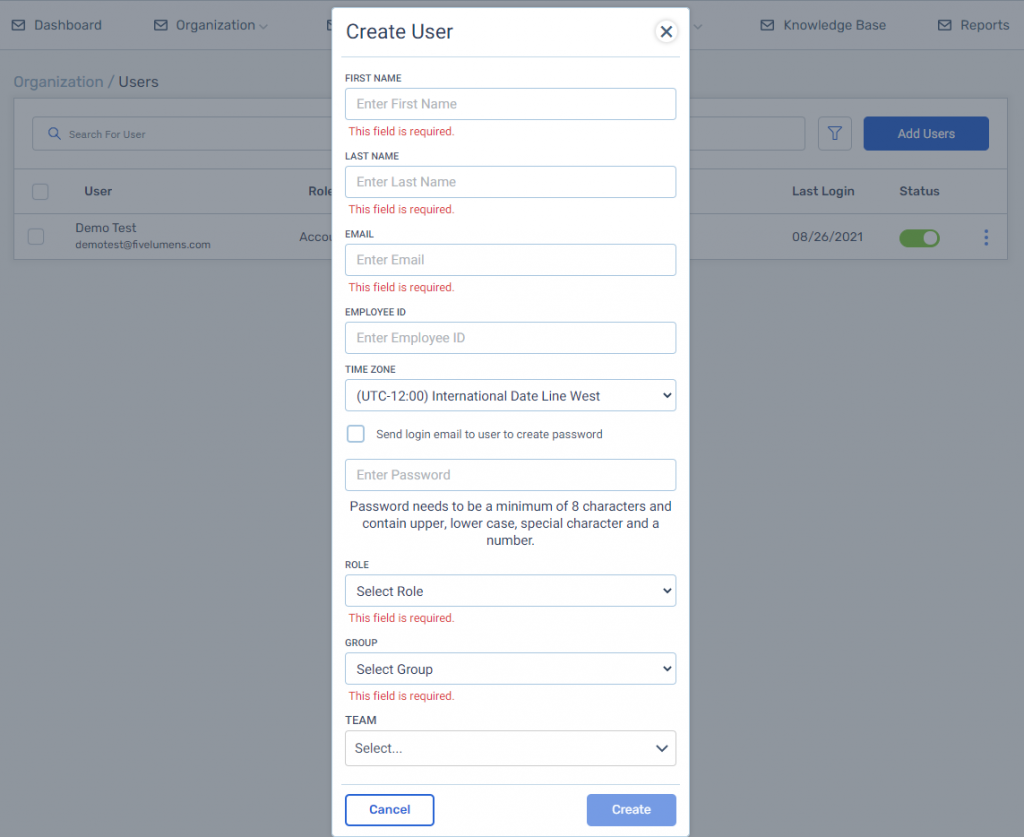The width and height of the screenshot is (1024, 837).
Task: Check Send login email to user checkbox
Action: 356,434
